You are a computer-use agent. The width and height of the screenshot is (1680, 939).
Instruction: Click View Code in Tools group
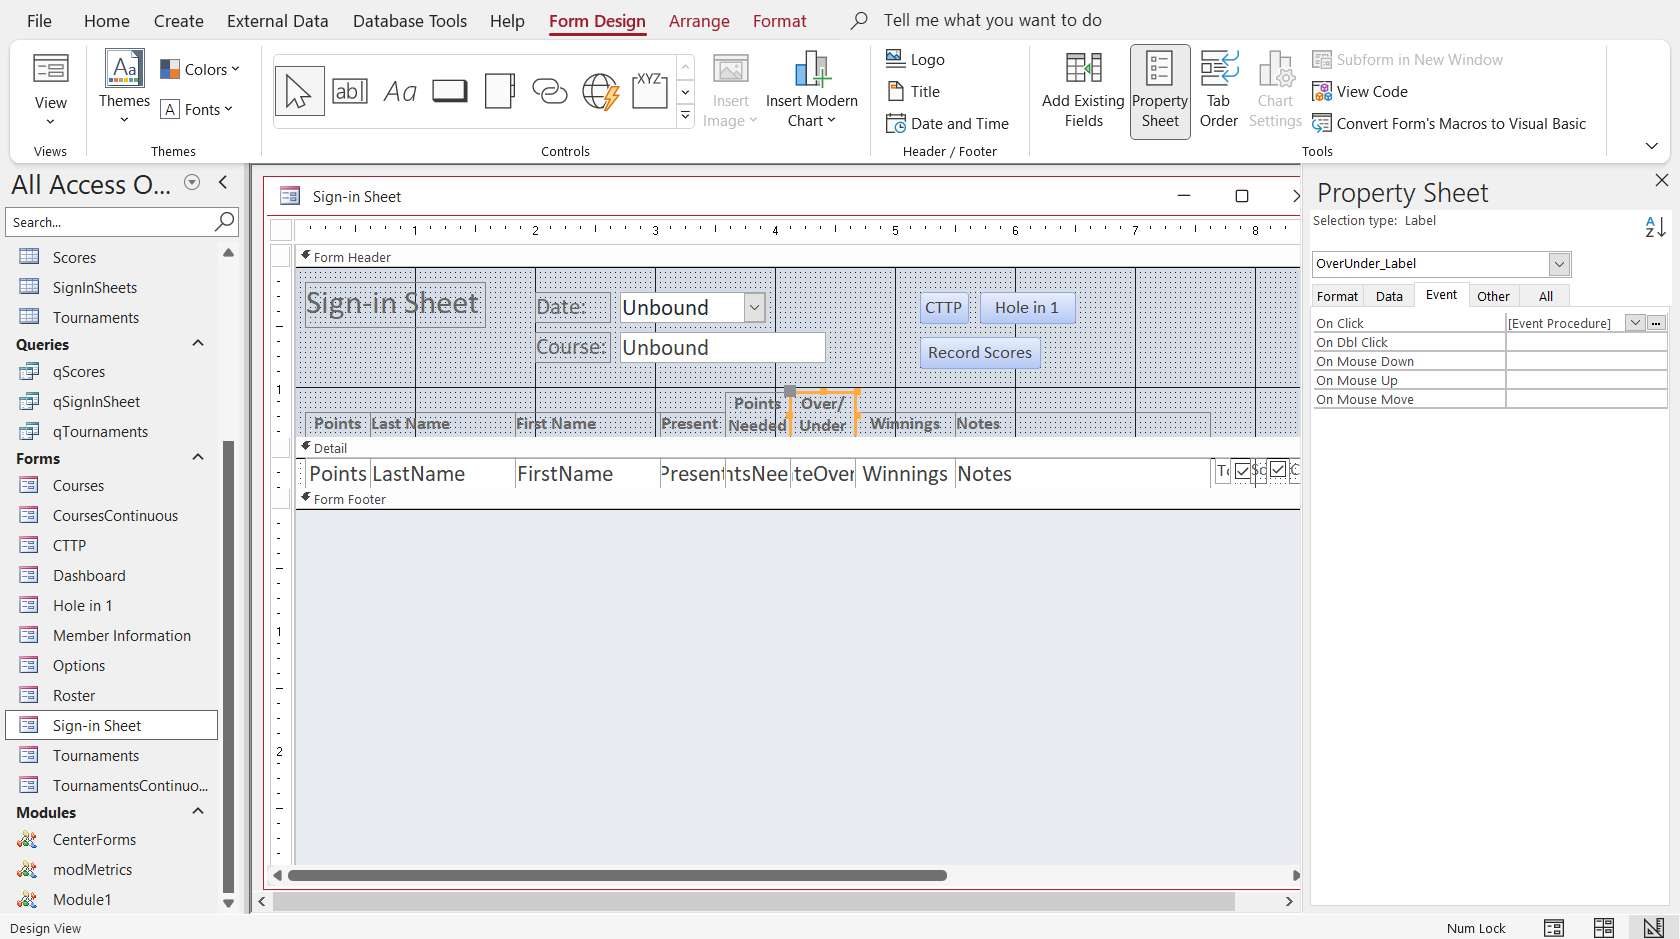pos(1360,92)
